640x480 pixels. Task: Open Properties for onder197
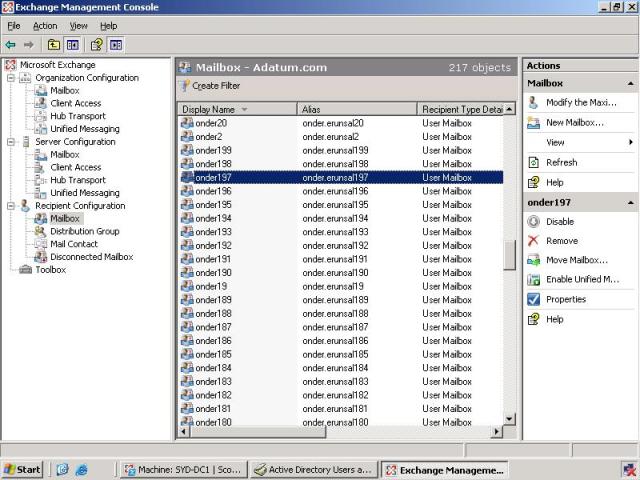[x=566, y=299]
